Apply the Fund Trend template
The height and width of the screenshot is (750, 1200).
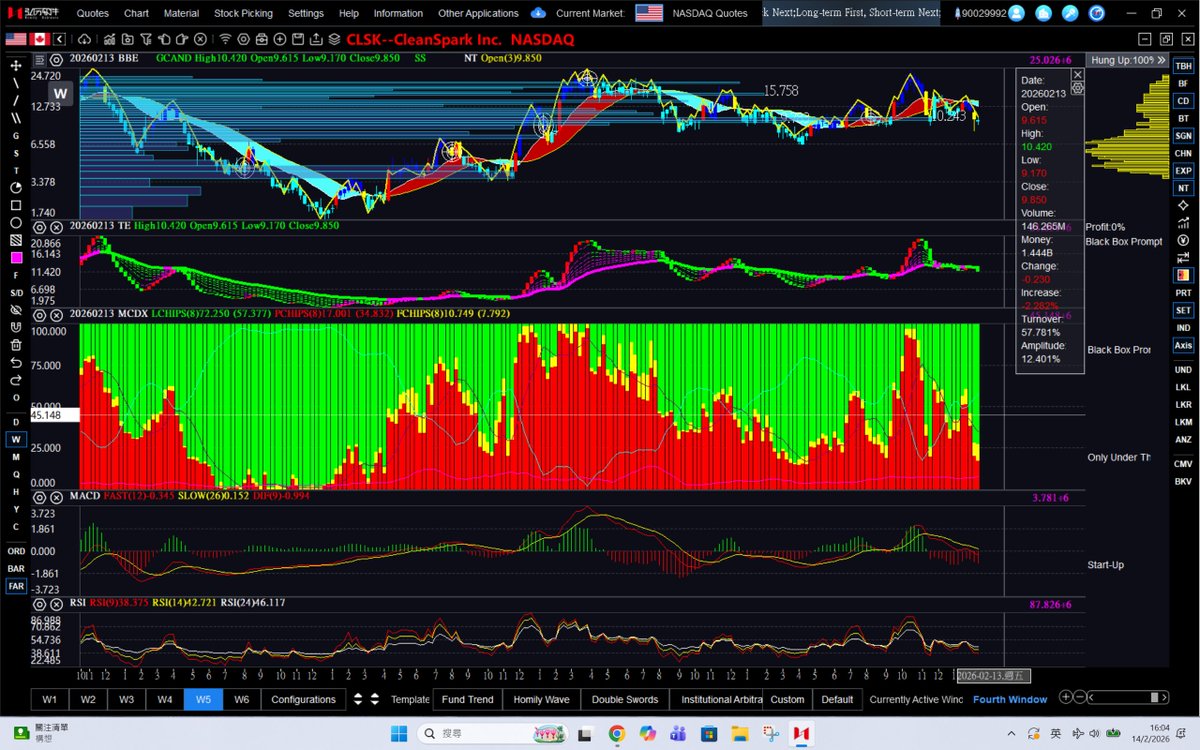467,699
